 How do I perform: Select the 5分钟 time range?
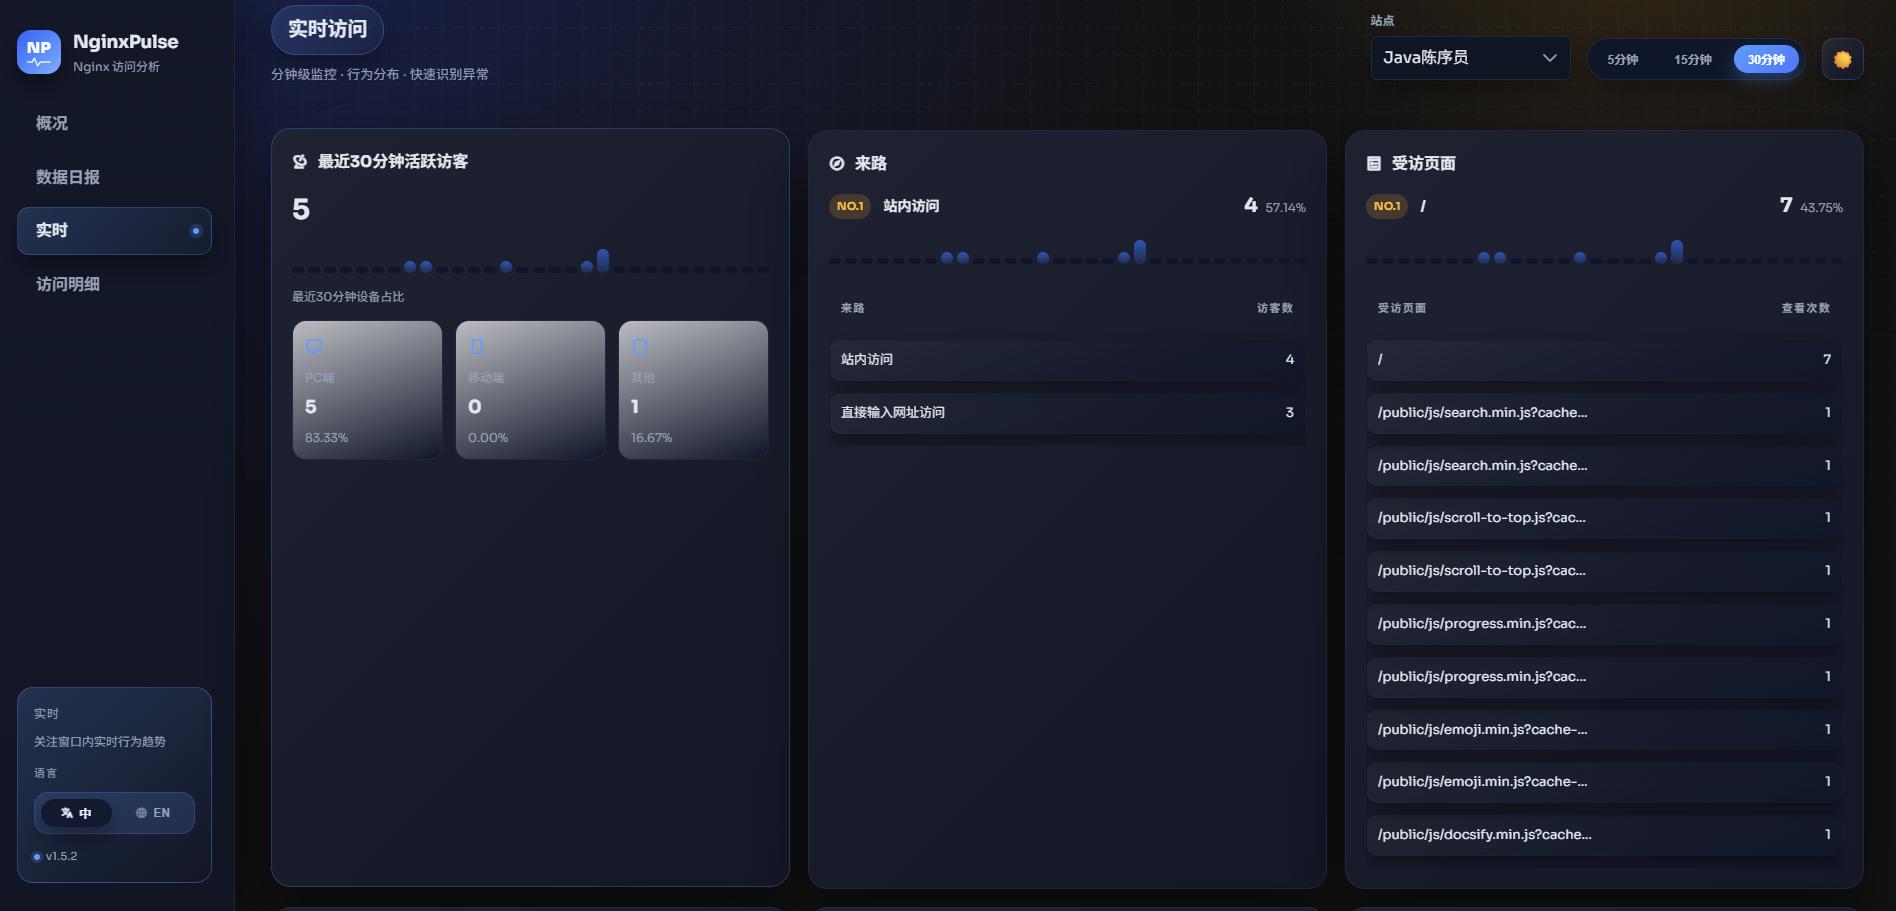(1622, 59)
